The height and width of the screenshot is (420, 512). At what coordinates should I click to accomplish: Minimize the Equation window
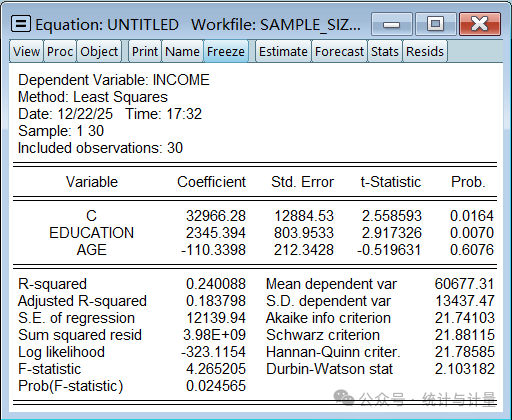(x=392, y=24)
